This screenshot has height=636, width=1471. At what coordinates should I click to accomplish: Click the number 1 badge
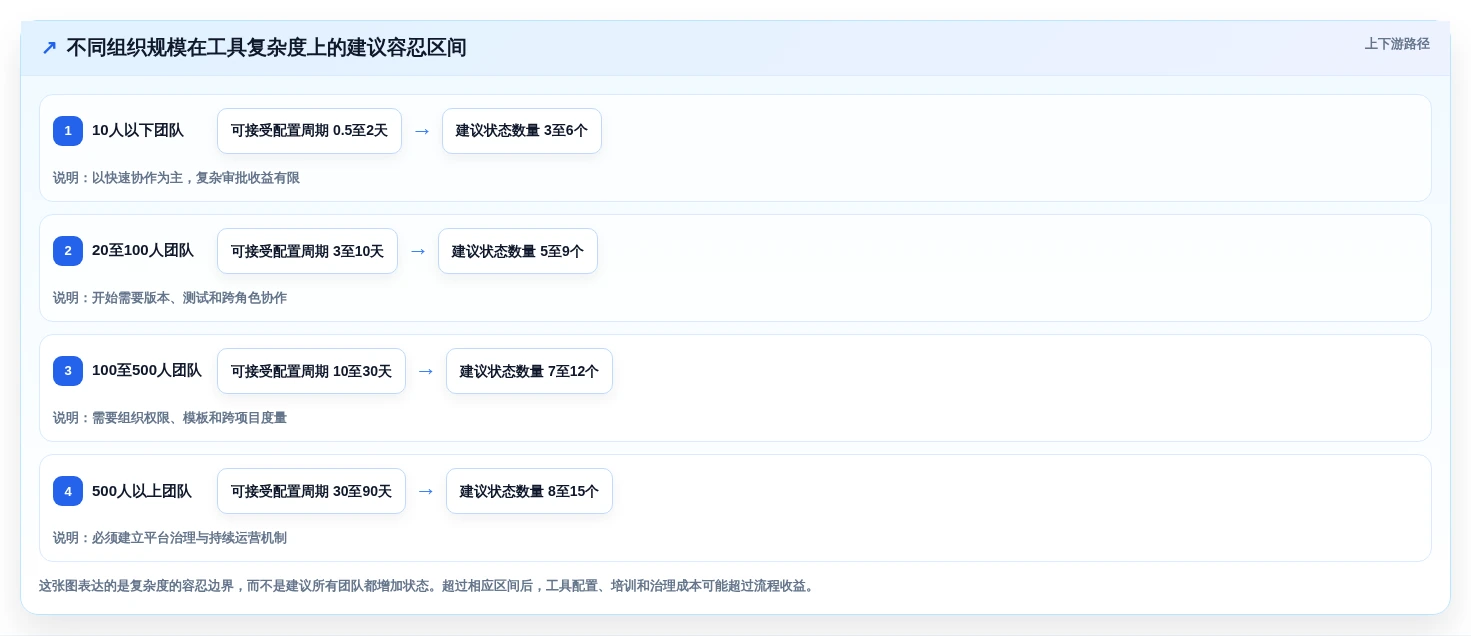pos(68,131)
